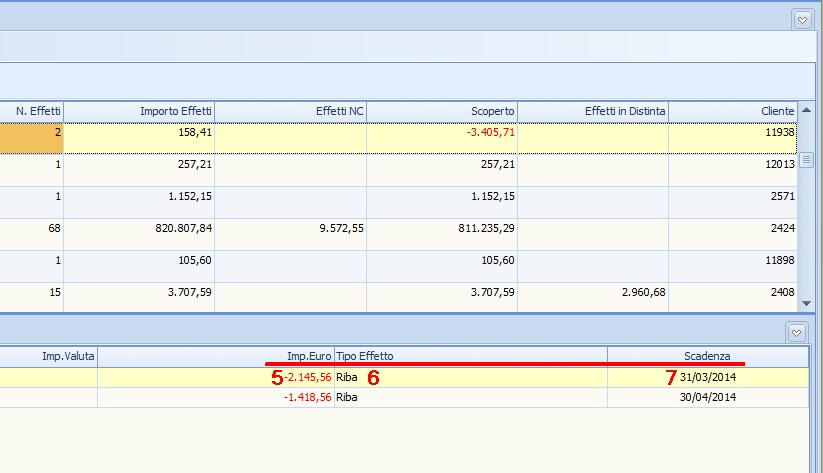Viewport: 823px width, 473px height.
Task: Click the Effetti NC column header
Action: pos(290,111)
